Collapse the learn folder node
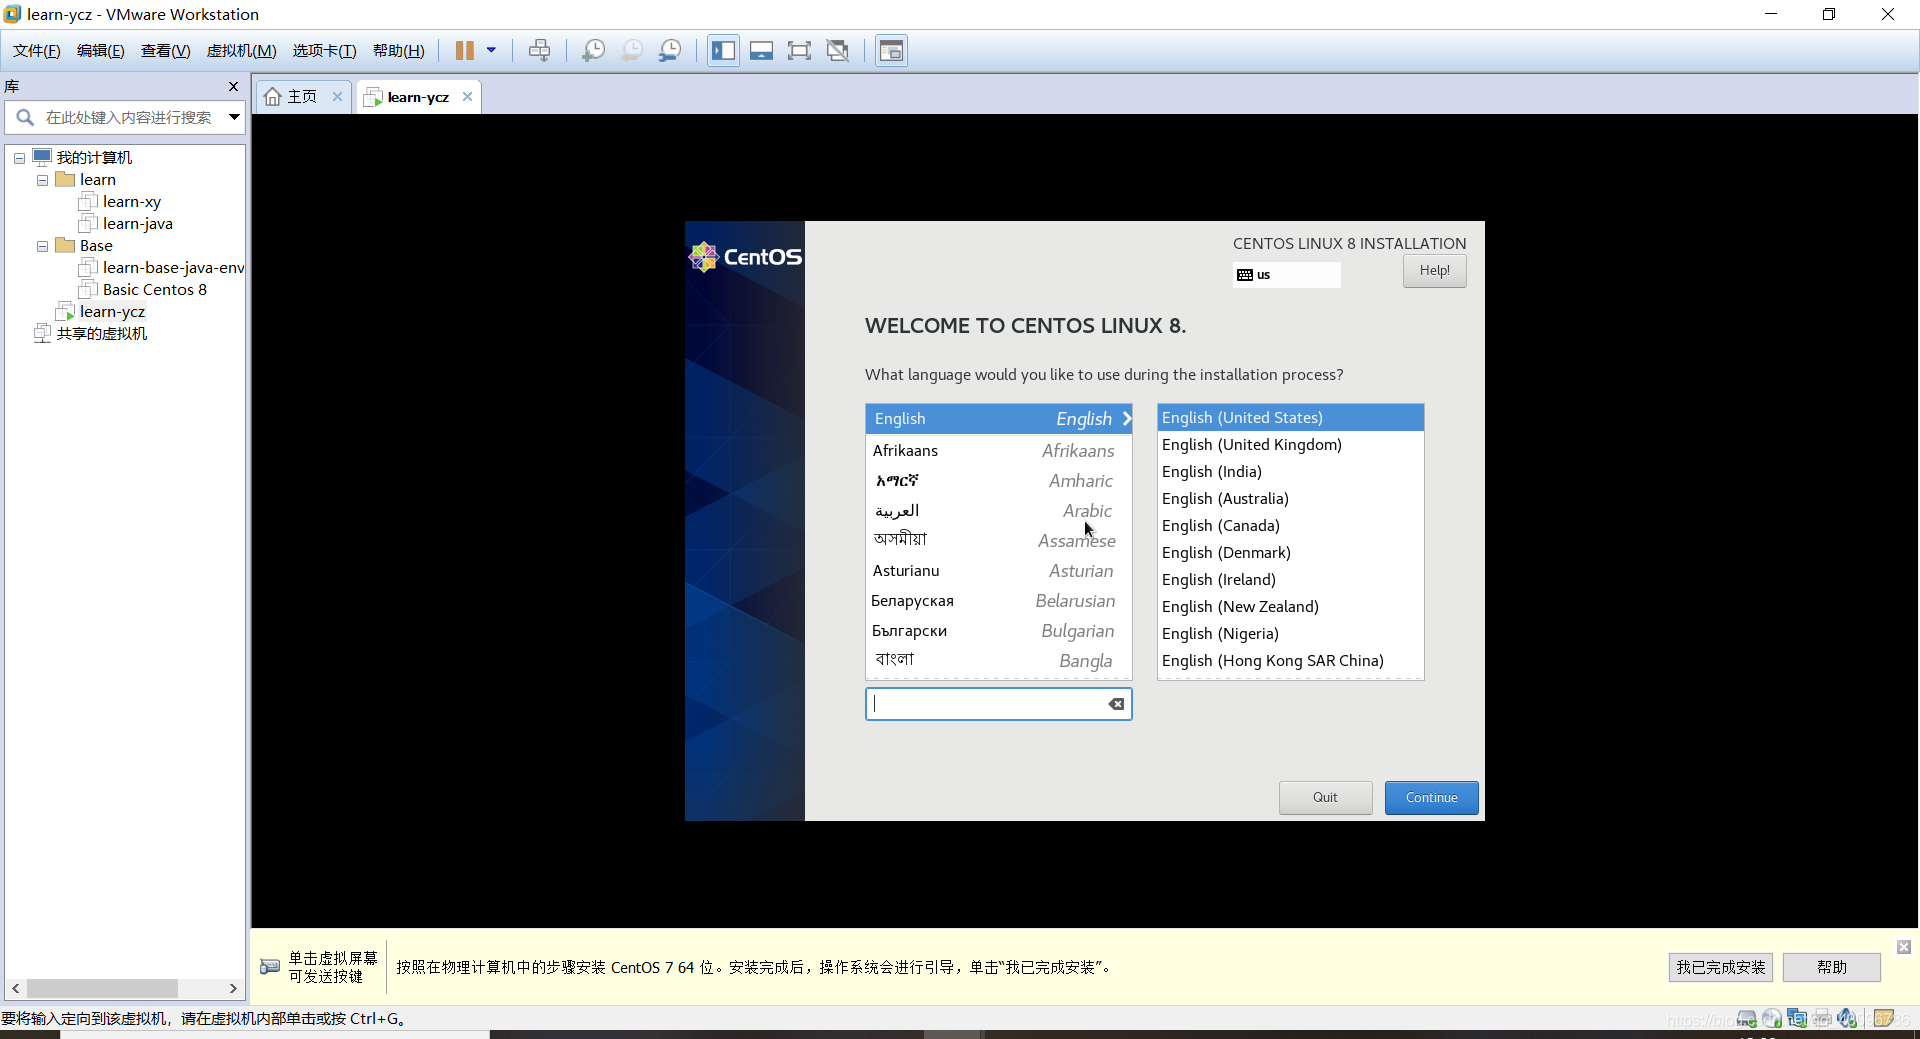Image resolution: width=1920 pixels, height=1039 pixels. (42, 180)
